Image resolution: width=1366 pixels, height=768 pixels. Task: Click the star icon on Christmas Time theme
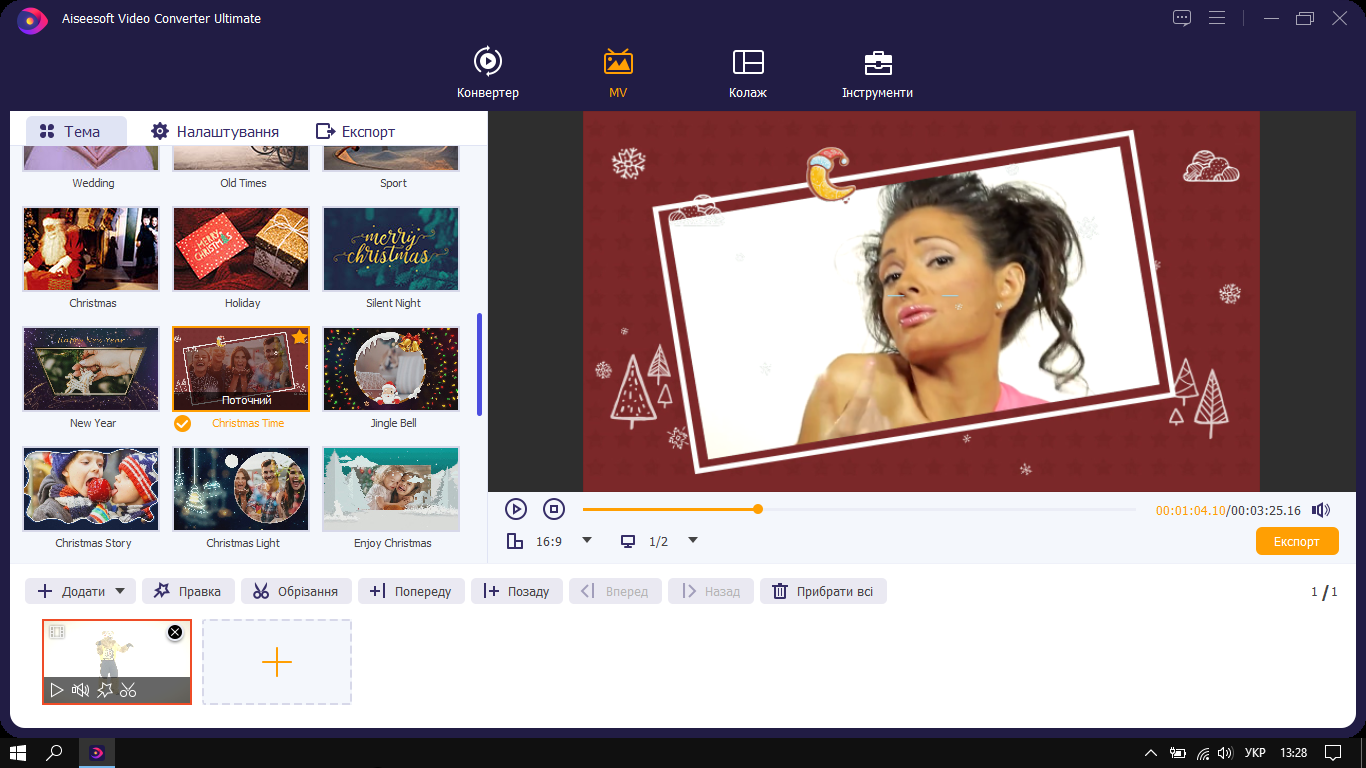[299, 337]
